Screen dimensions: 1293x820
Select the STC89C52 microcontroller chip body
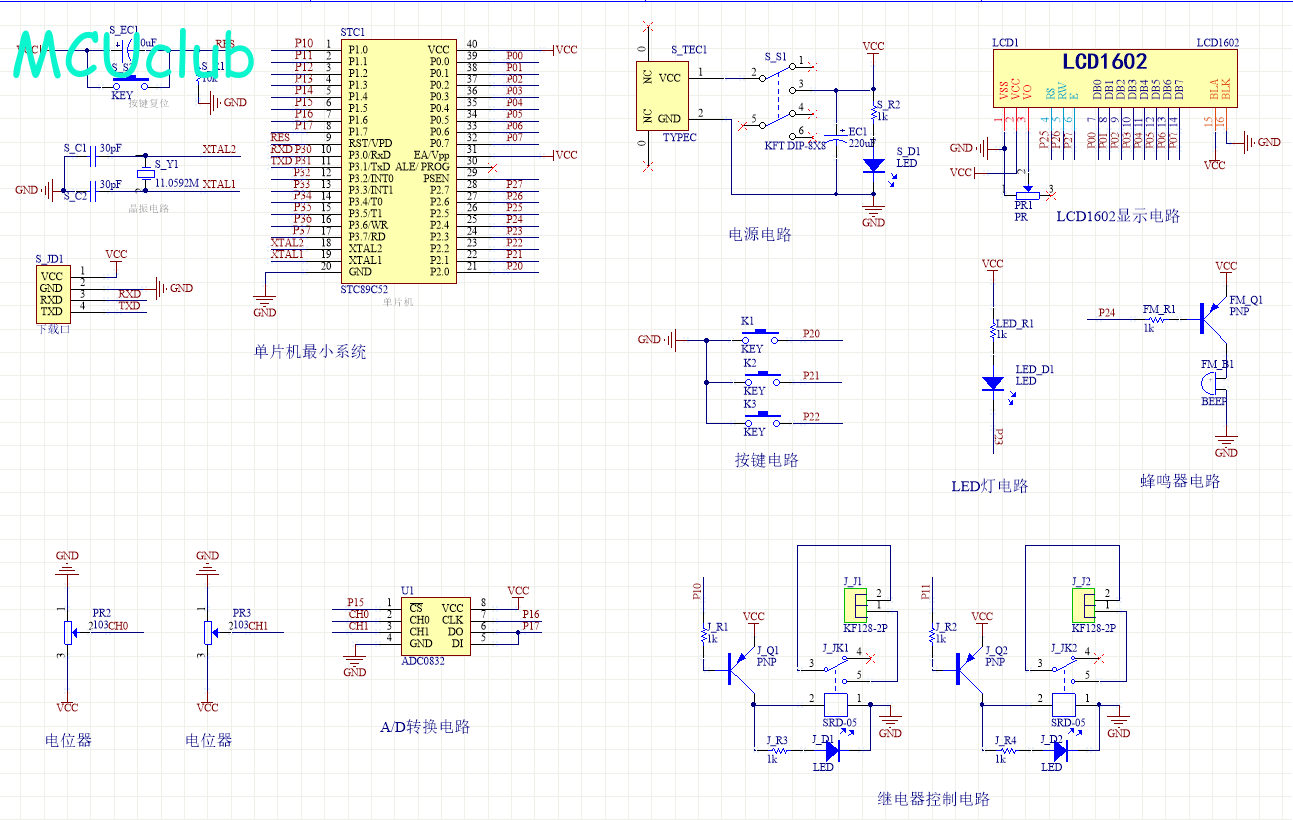(x=399, y=160)
